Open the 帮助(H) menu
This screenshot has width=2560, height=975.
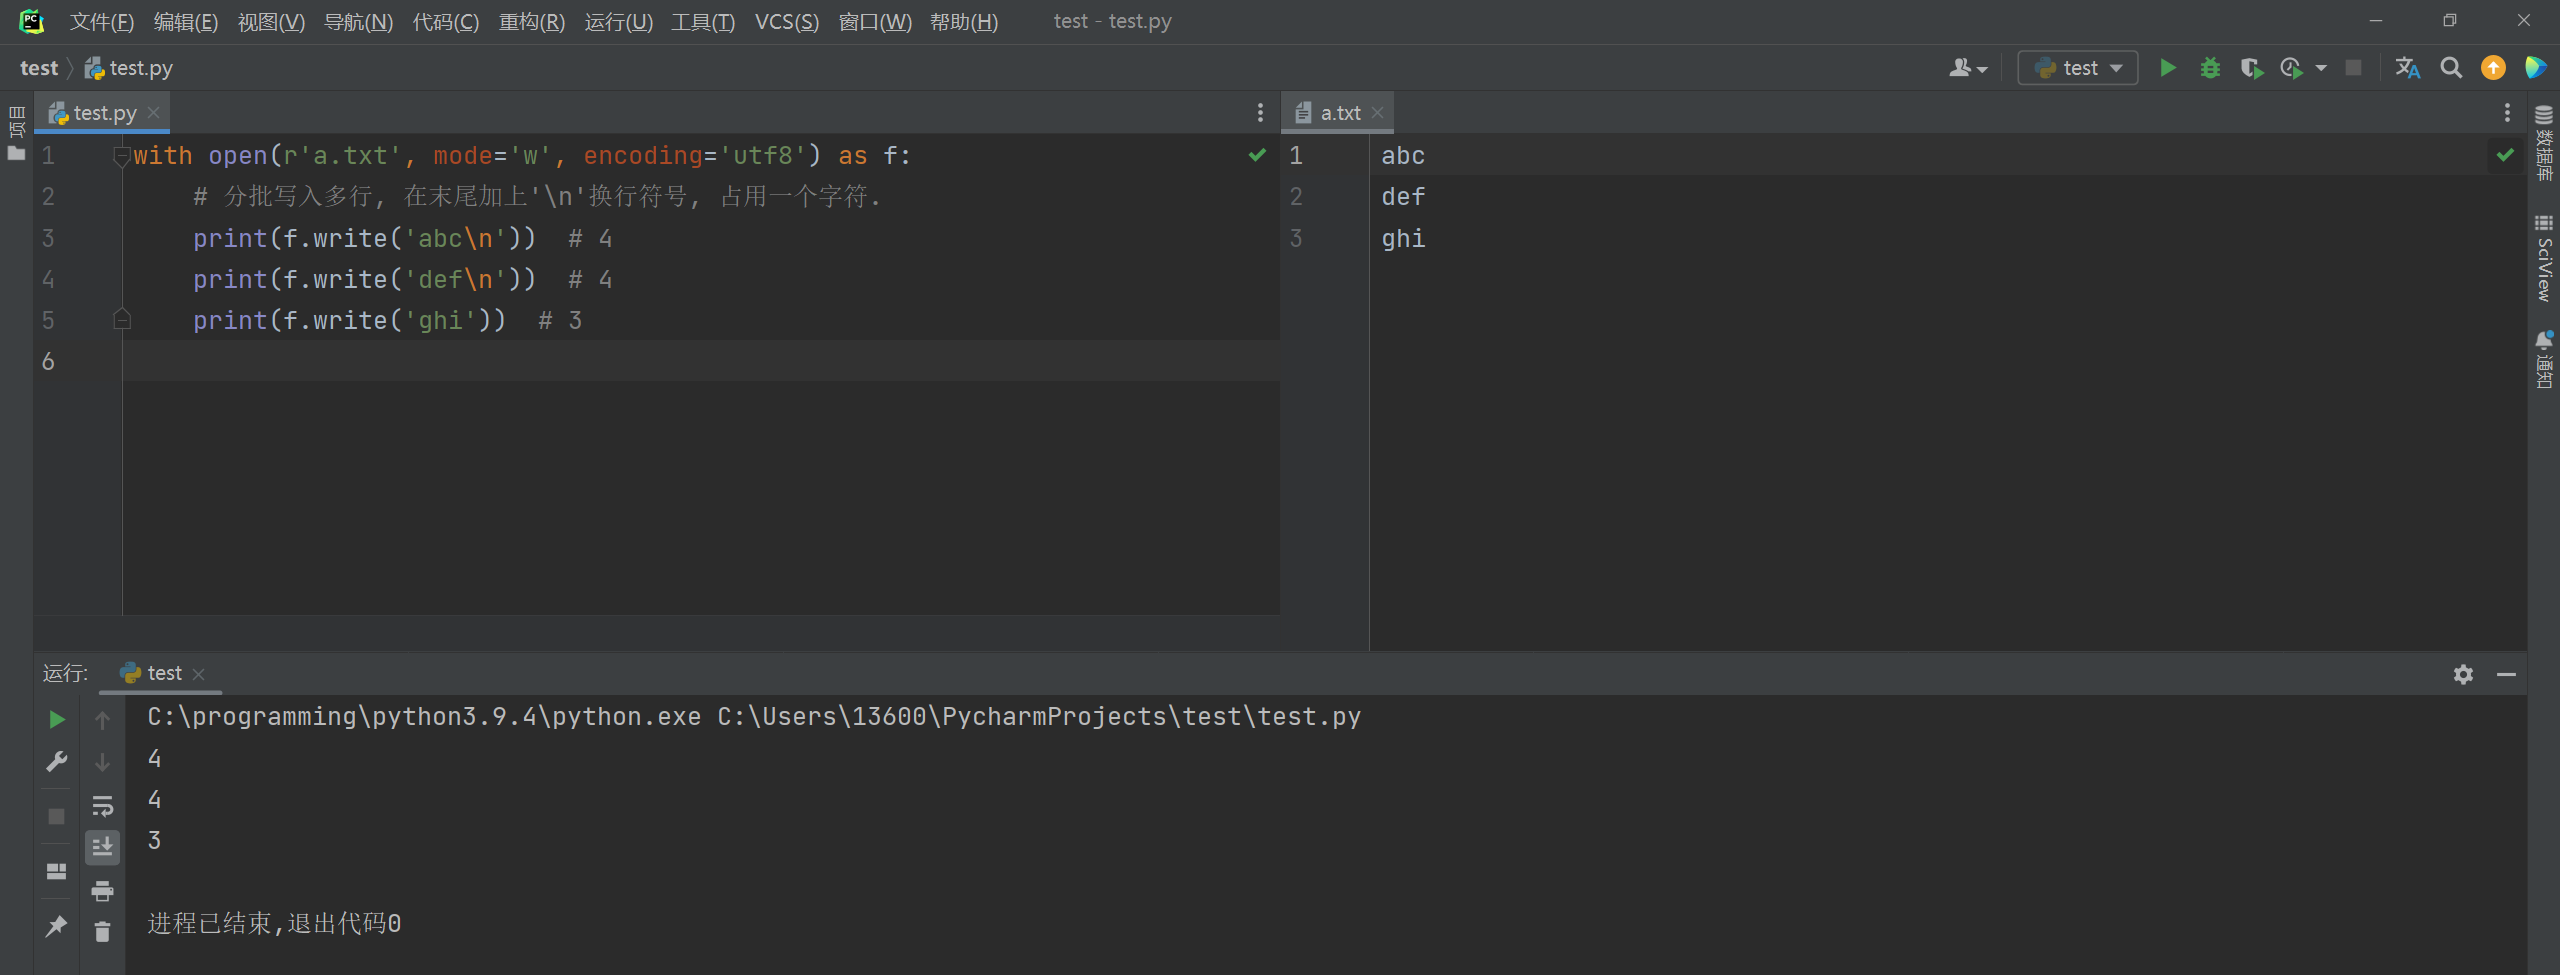click(x=964, y=21)
